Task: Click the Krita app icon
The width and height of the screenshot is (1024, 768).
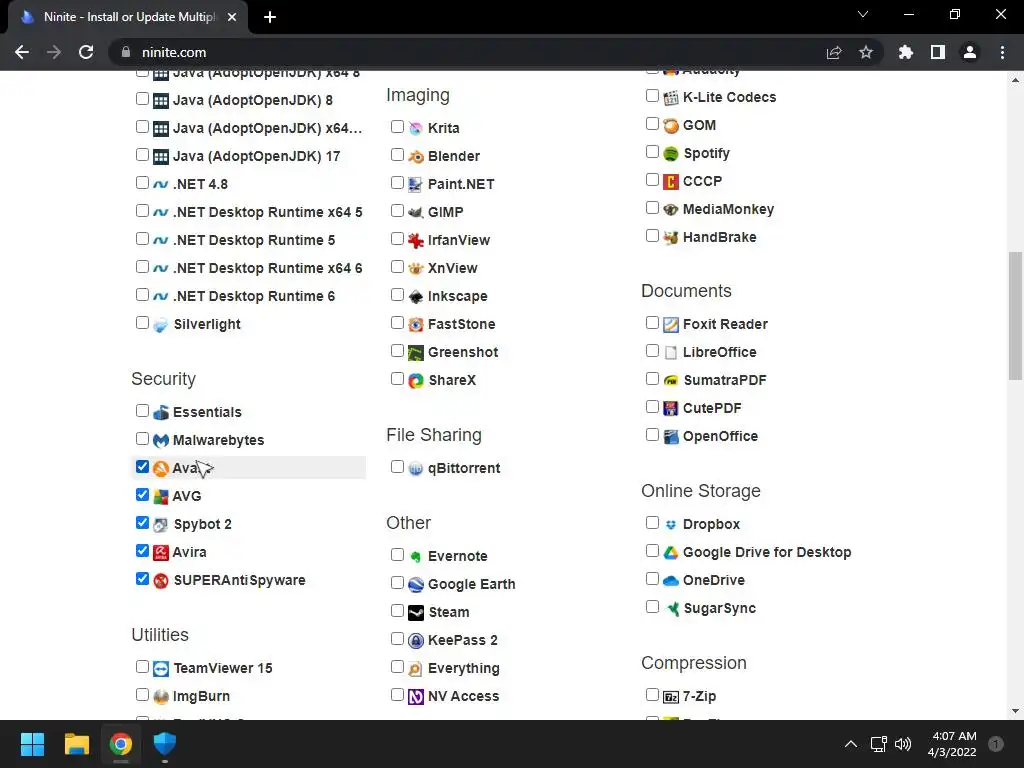Action: click(x=415, y=129)
